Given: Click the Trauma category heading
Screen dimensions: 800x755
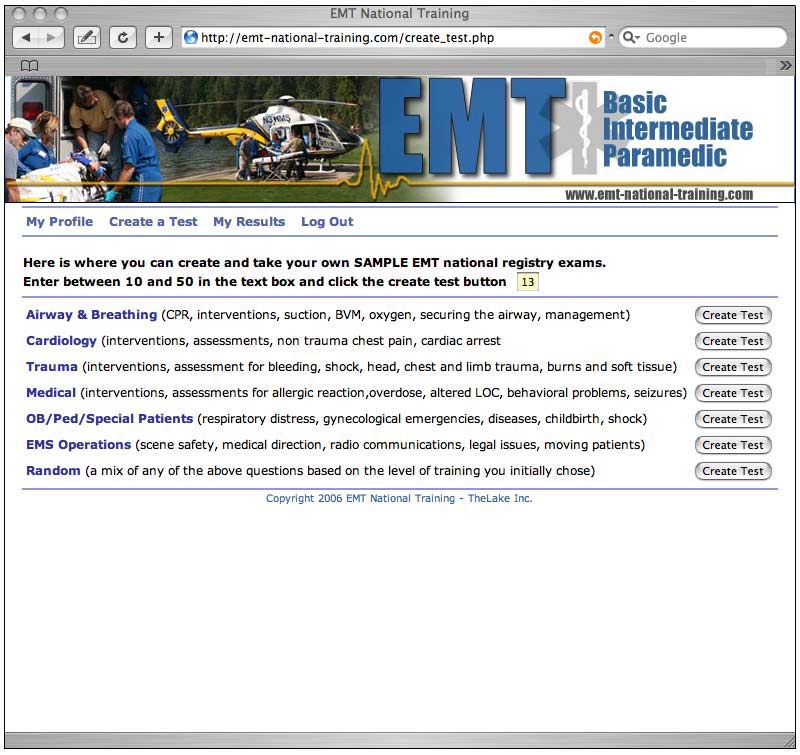Looking at the screenshot, I should tap(52, 367).
